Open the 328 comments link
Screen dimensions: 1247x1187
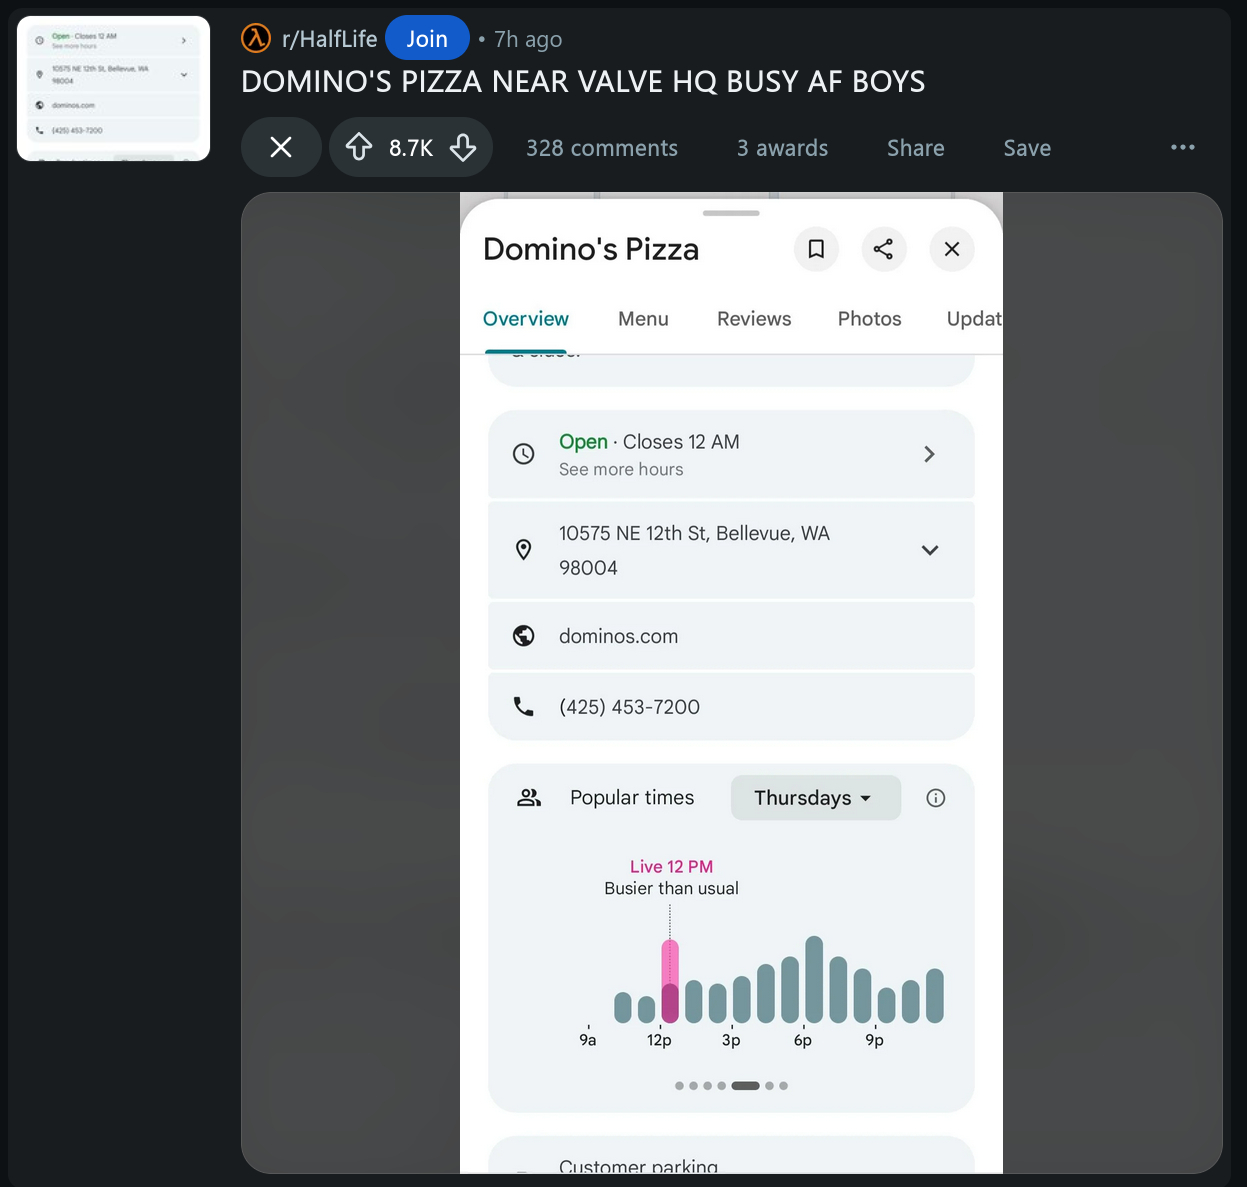[x=602, y=148]
